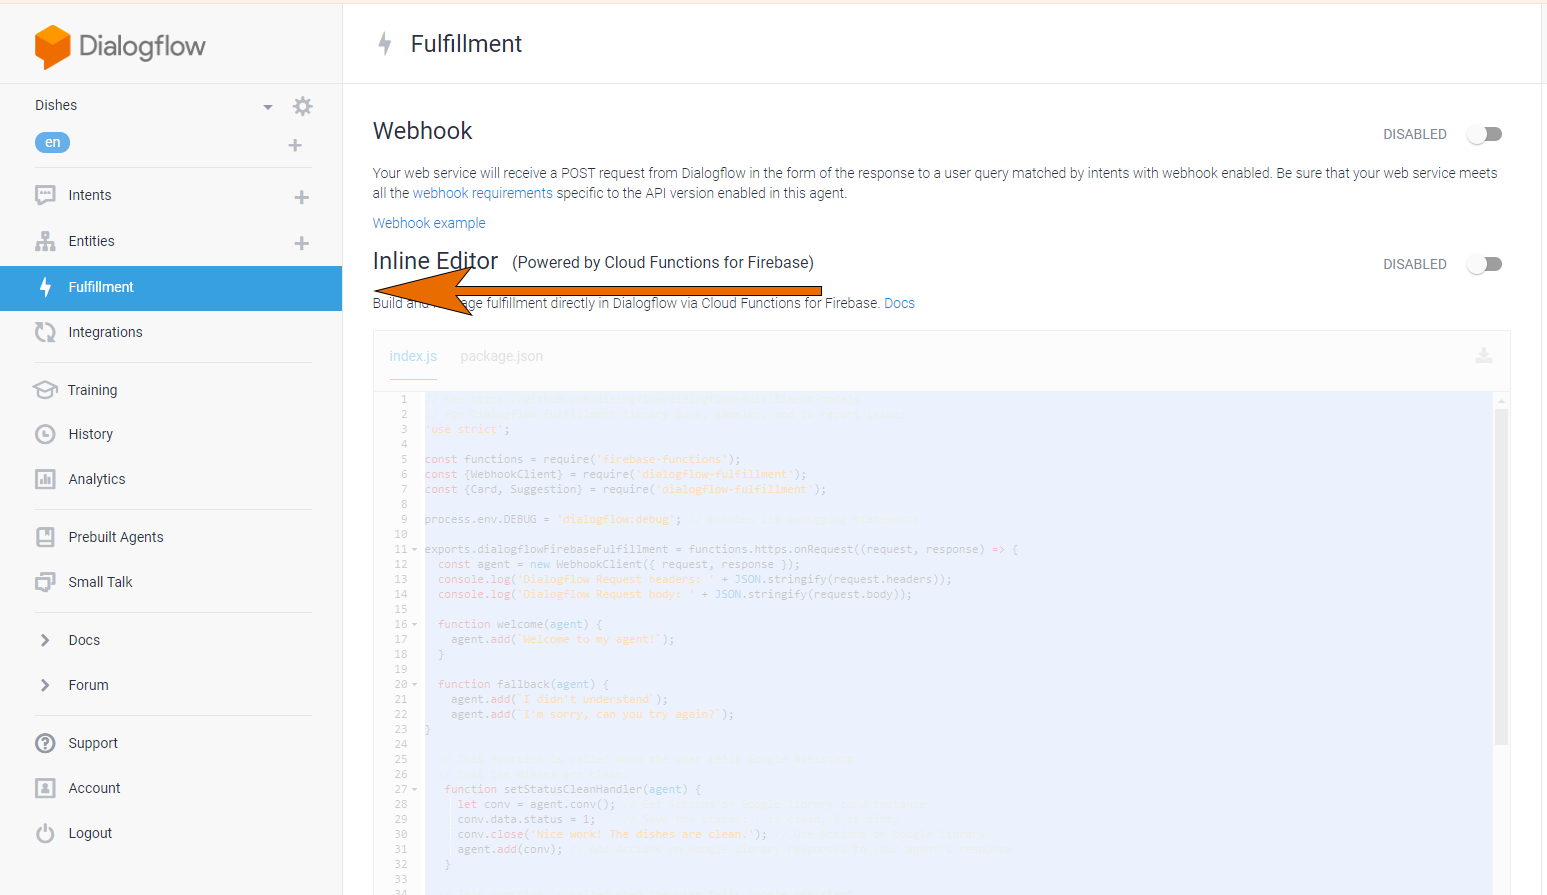Open the Training menu item
The image size is (1547, 895).
tap(92, 390)
